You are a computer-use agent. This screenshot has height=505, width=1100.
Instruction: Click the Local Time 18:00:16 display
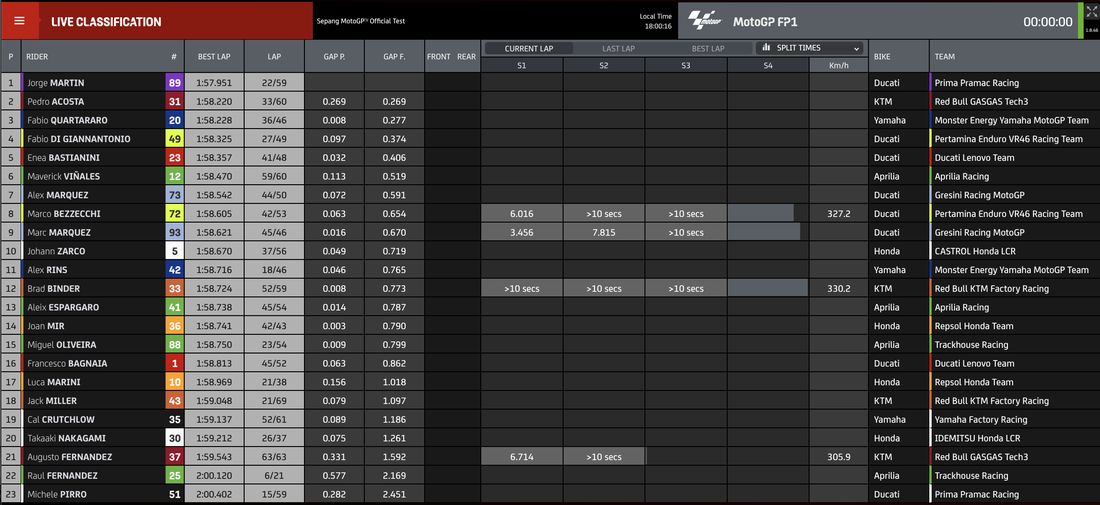coord(658,21)
